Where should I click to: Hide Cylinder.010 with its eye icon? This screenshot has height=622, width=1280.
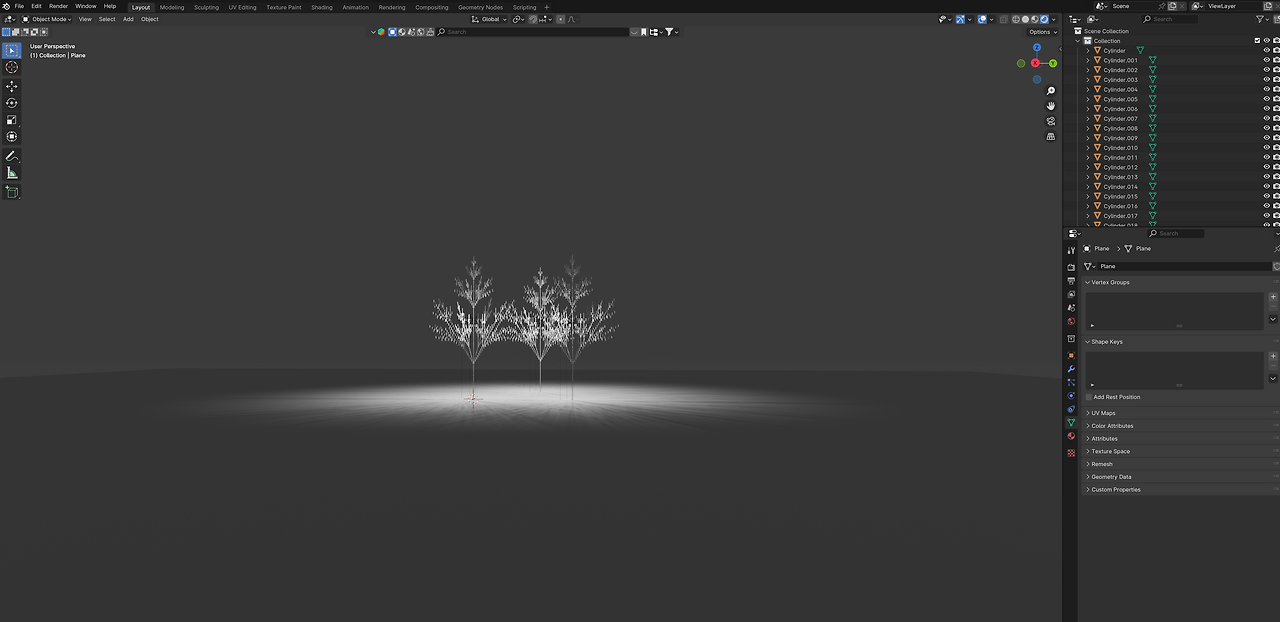pyautogui.click(x=1267, y=148)
